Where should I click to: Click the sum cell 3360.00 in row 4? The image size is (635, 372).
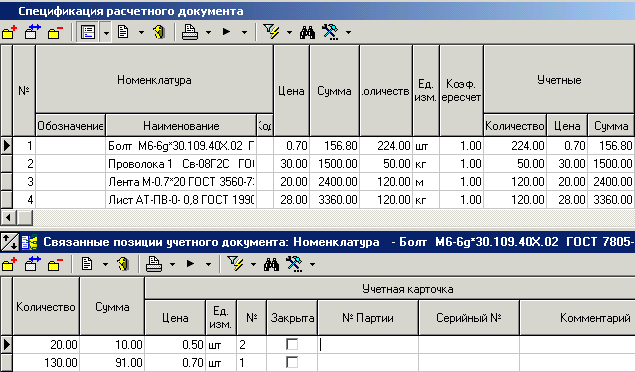click(335, 200)
